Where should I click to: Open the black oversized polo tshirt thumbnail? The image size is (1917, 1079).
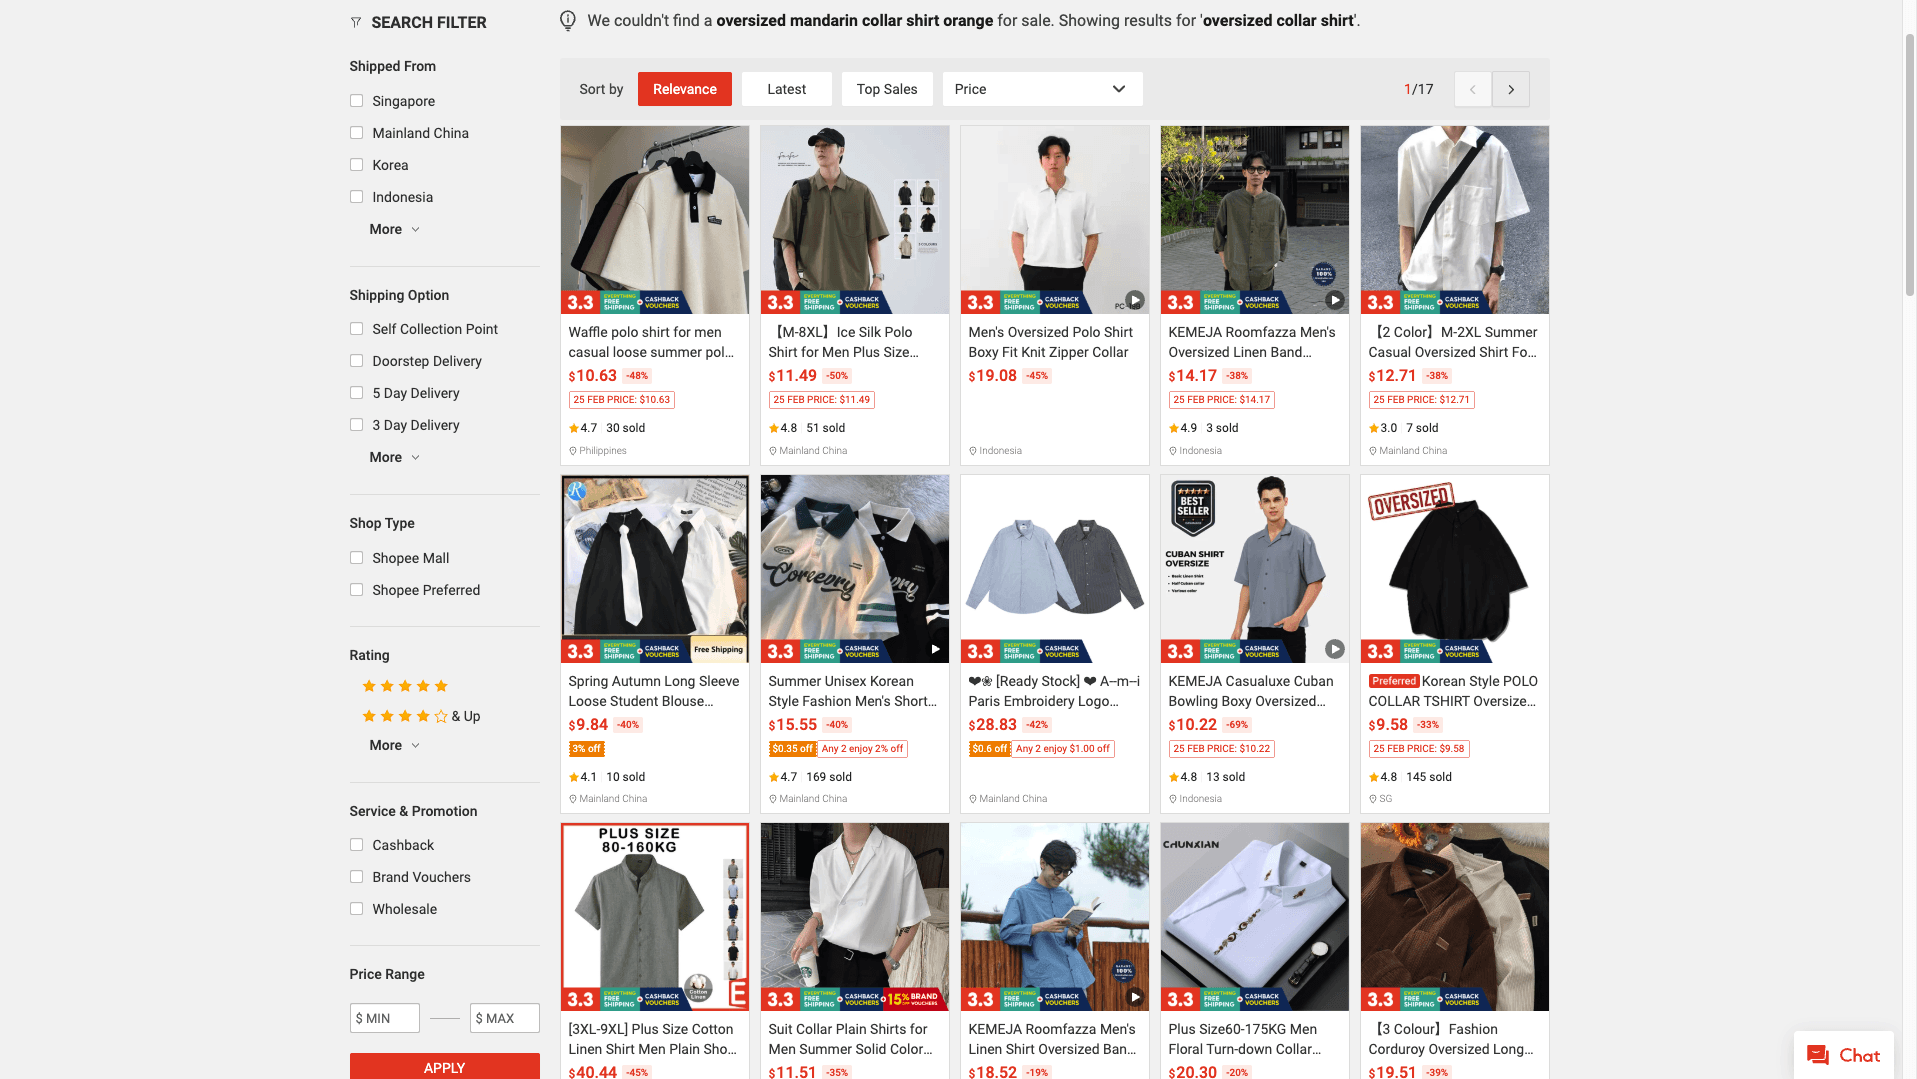tap(1455, 569)
